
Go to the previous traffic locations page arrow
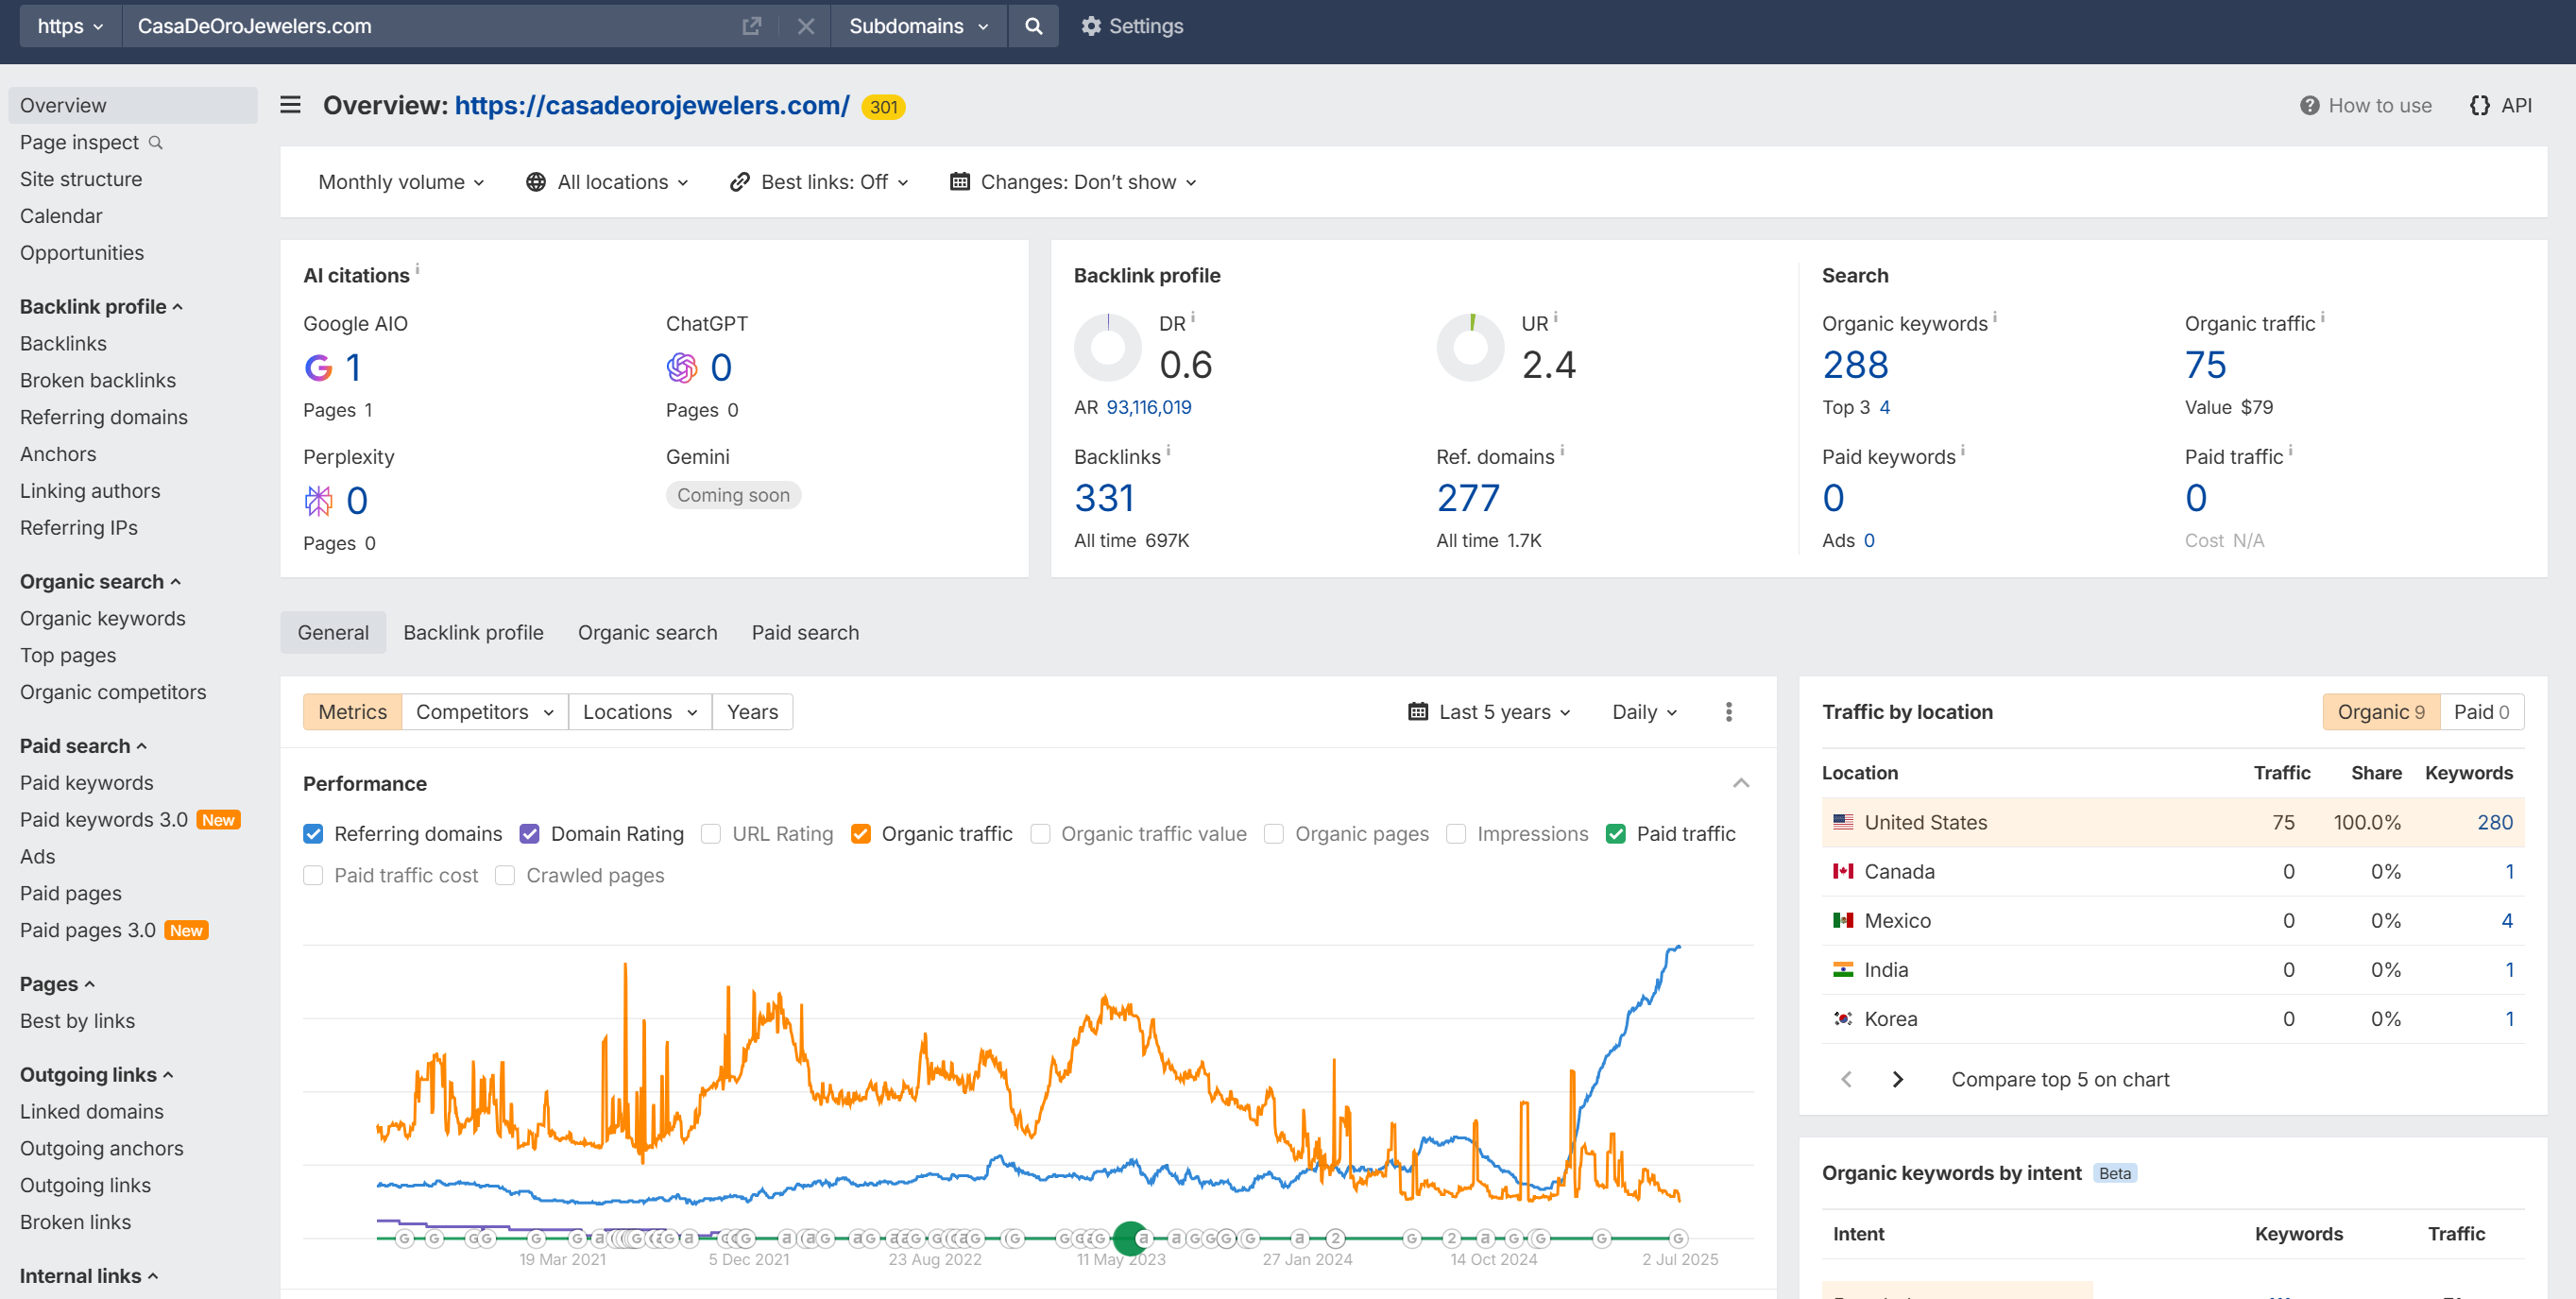point(1847,1080)
